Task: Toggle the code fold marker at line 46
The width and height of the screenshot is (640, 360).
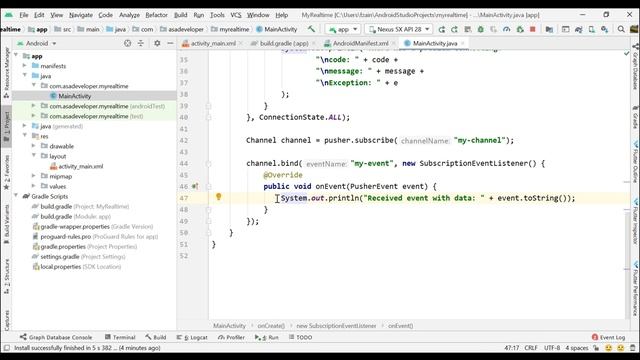Action: (209, 187)
